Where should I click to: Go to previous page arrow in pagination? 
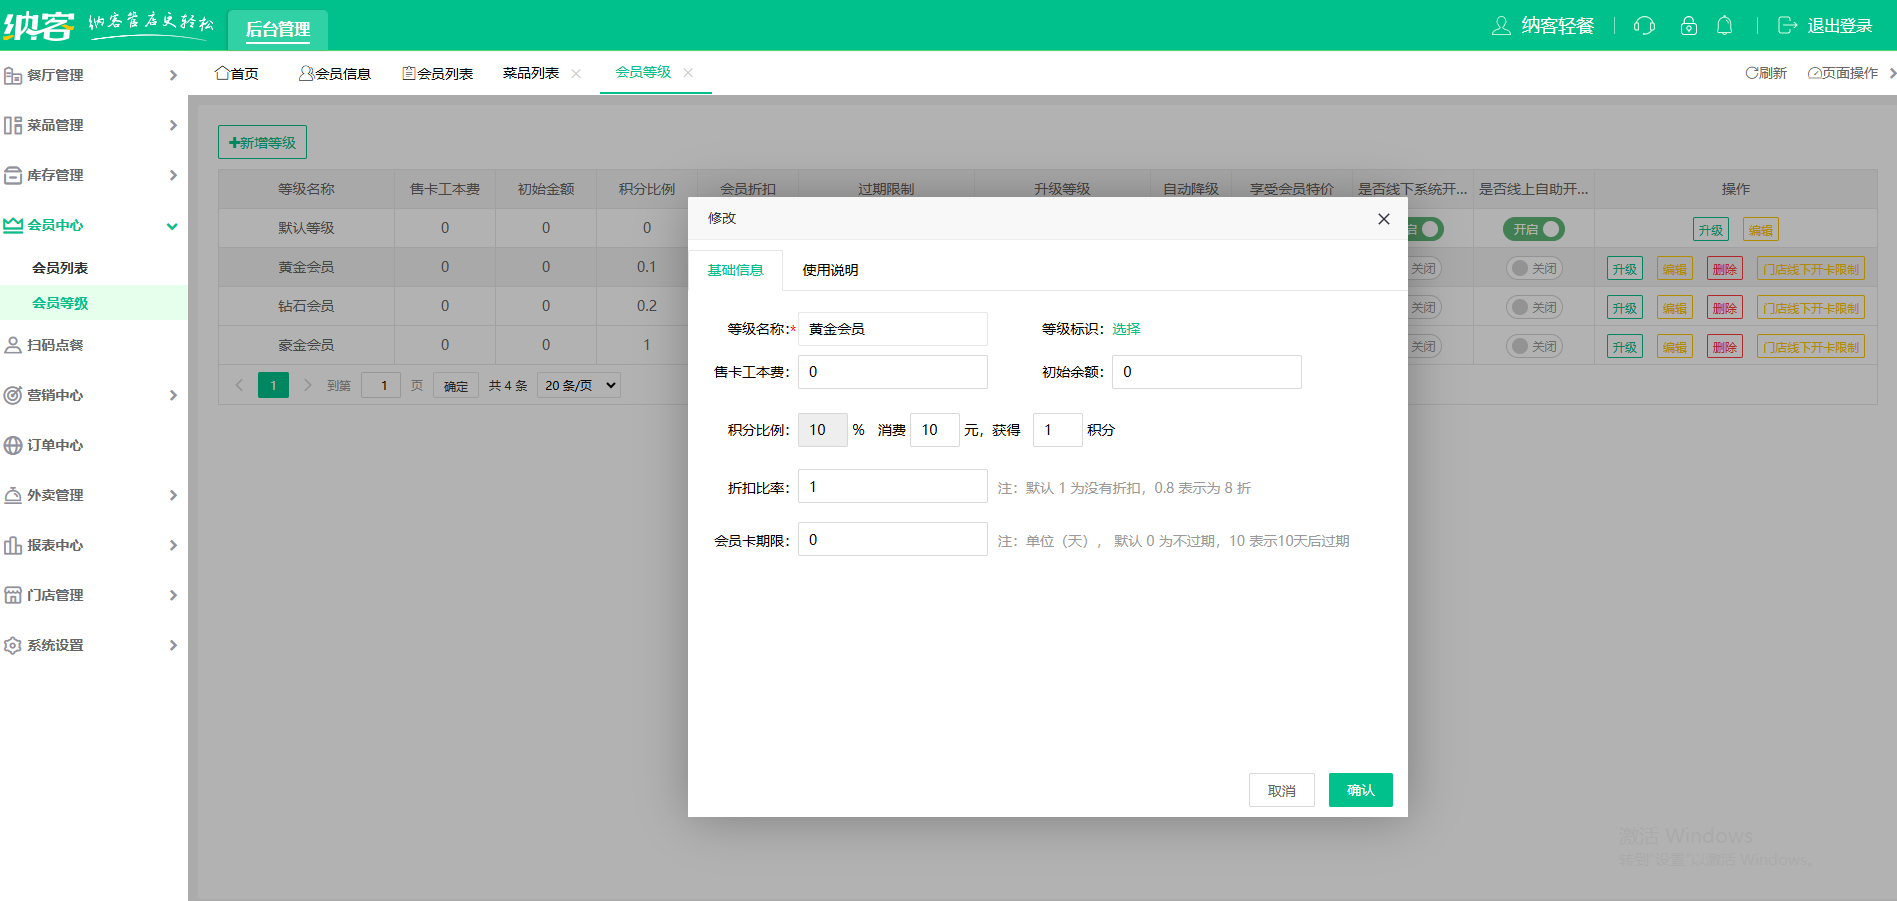[x=239, y=385]
